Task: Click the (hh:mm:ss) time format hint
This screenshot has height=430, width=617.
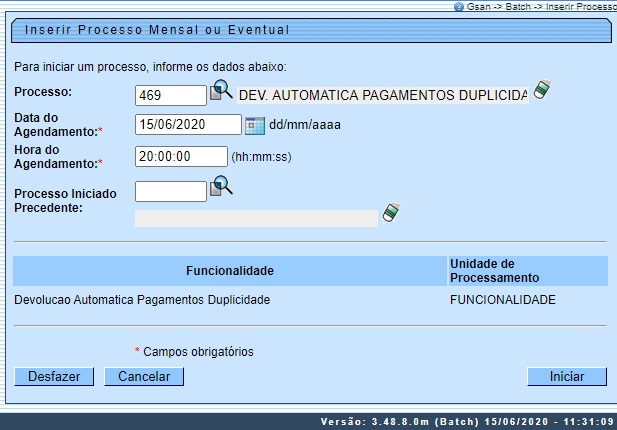Action: 261,157
